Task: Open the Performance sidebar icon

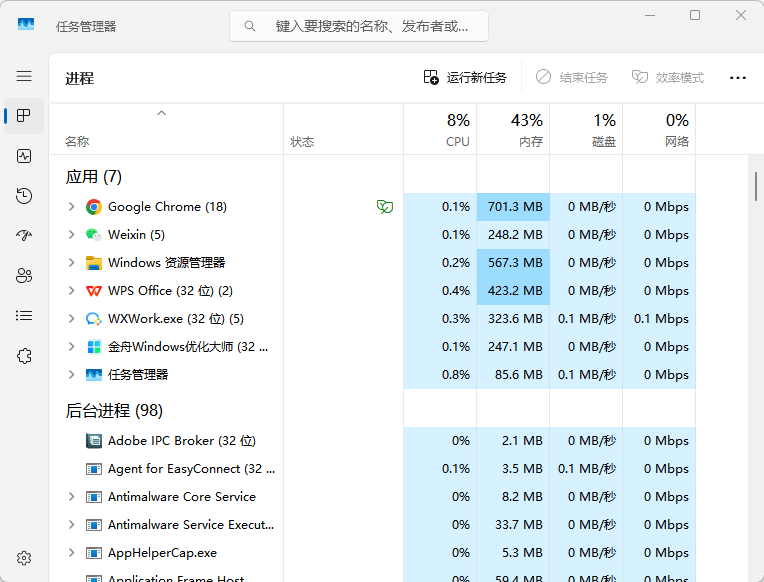Action: coord(24,156)
